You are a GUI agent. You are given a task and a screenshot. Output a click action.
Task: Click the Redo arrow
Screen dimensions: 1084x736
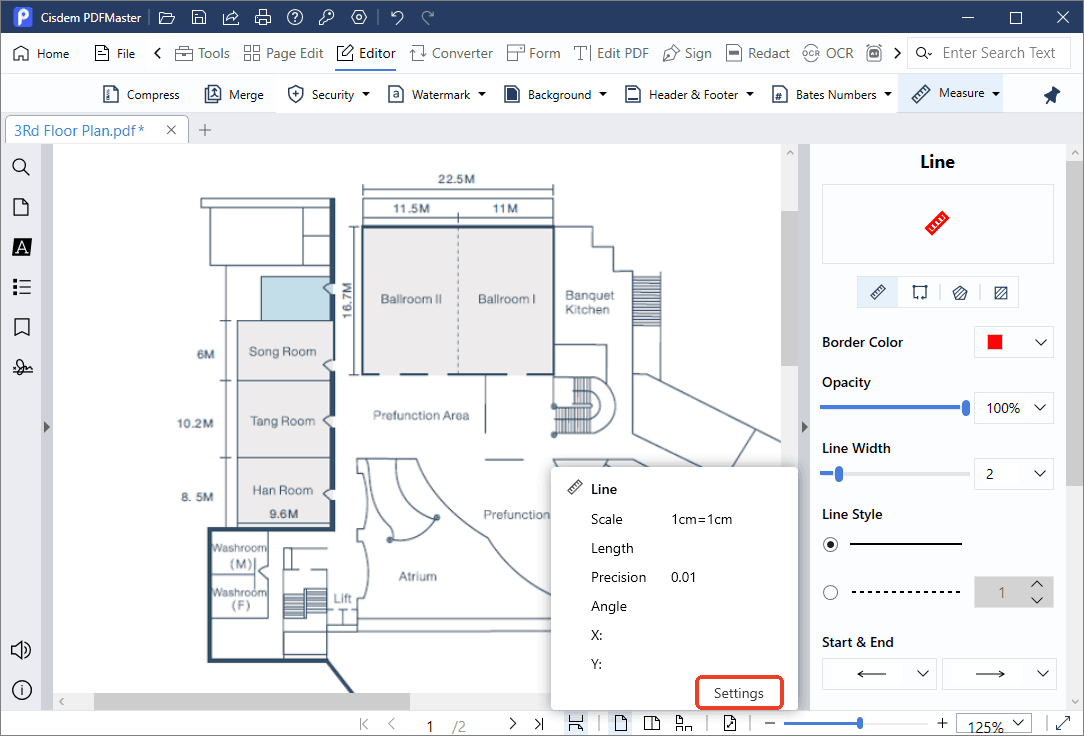(428, 17)
